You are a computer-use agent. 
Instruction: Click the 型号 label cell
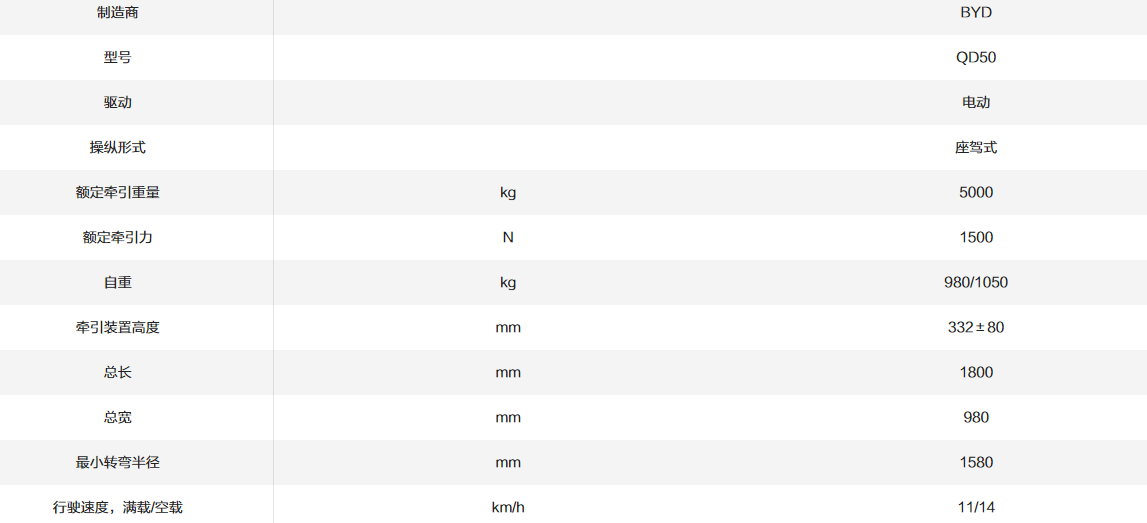point(118,57)
